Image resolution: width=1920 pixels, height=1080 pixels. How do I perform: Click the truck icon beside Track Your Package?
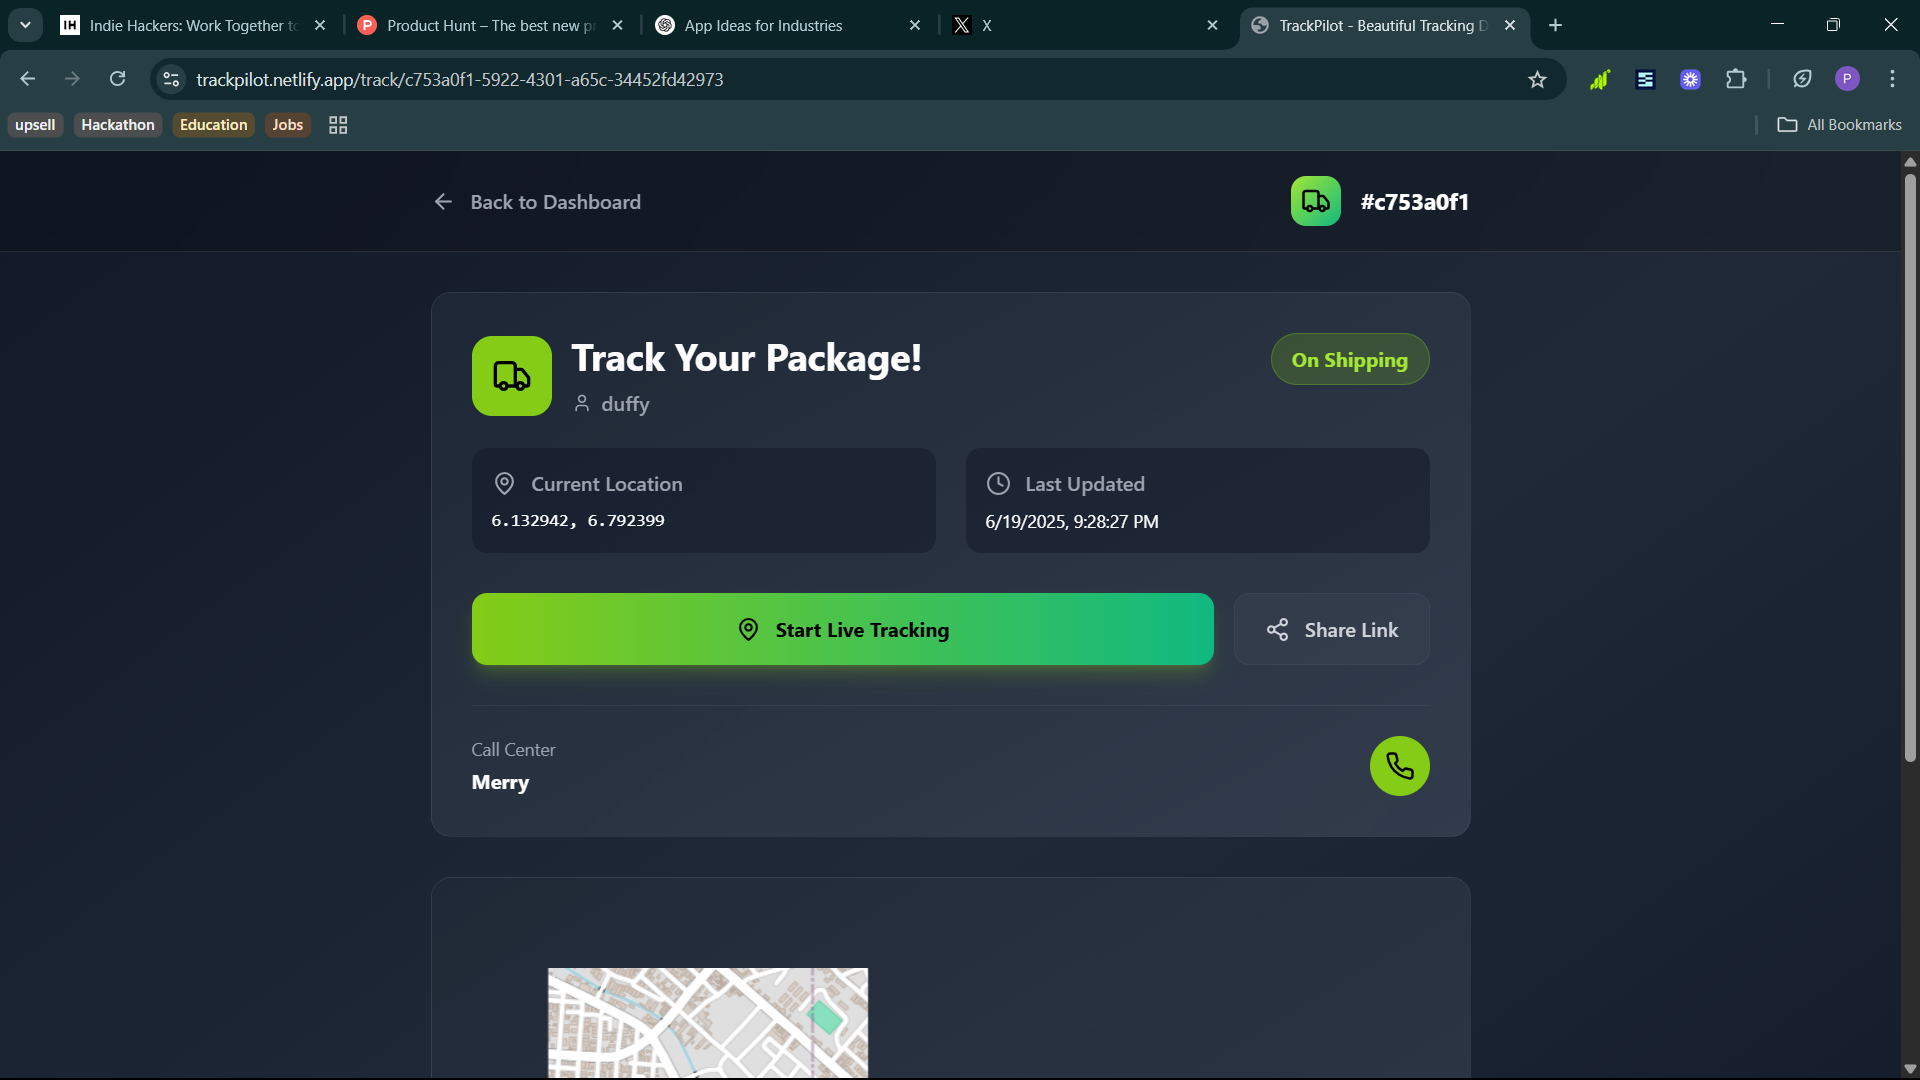point(512,376)
